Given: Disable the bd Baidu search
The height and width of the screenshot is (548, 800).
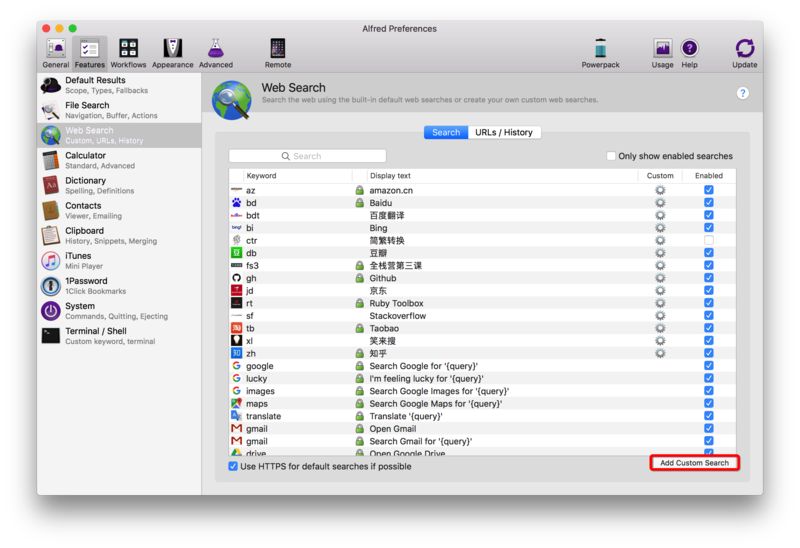Looking at the screenshot, I should pos(709,203).
